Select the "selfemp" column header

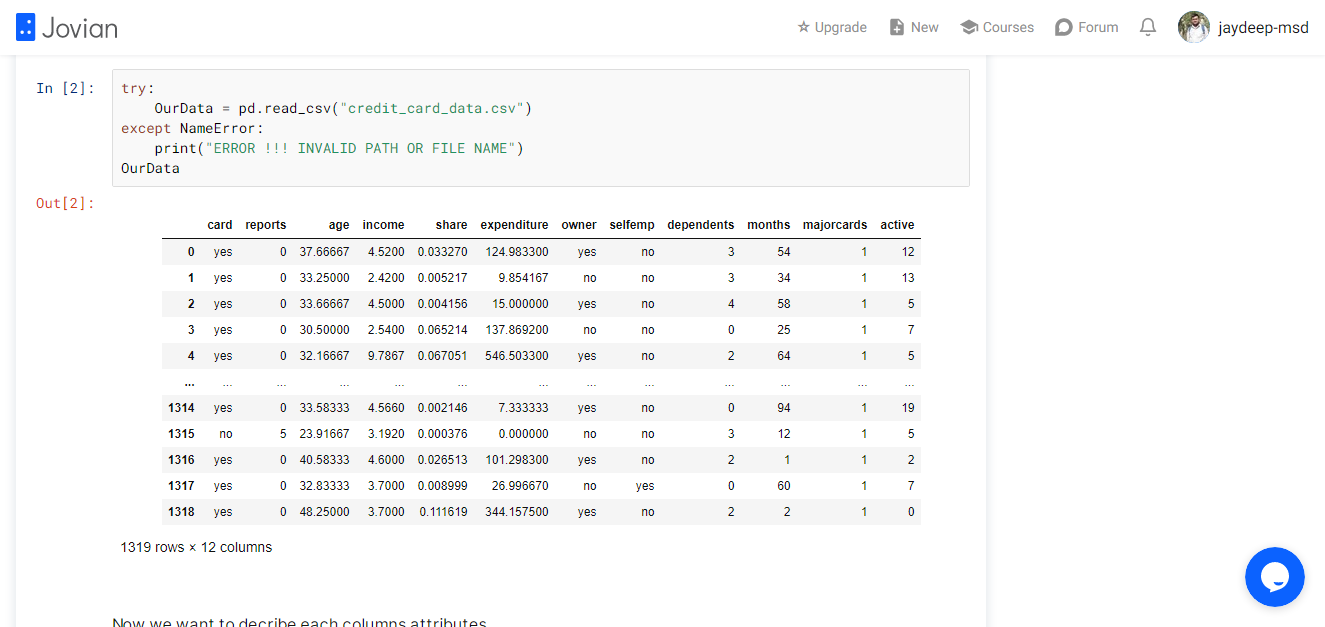[x=632, y=225]
